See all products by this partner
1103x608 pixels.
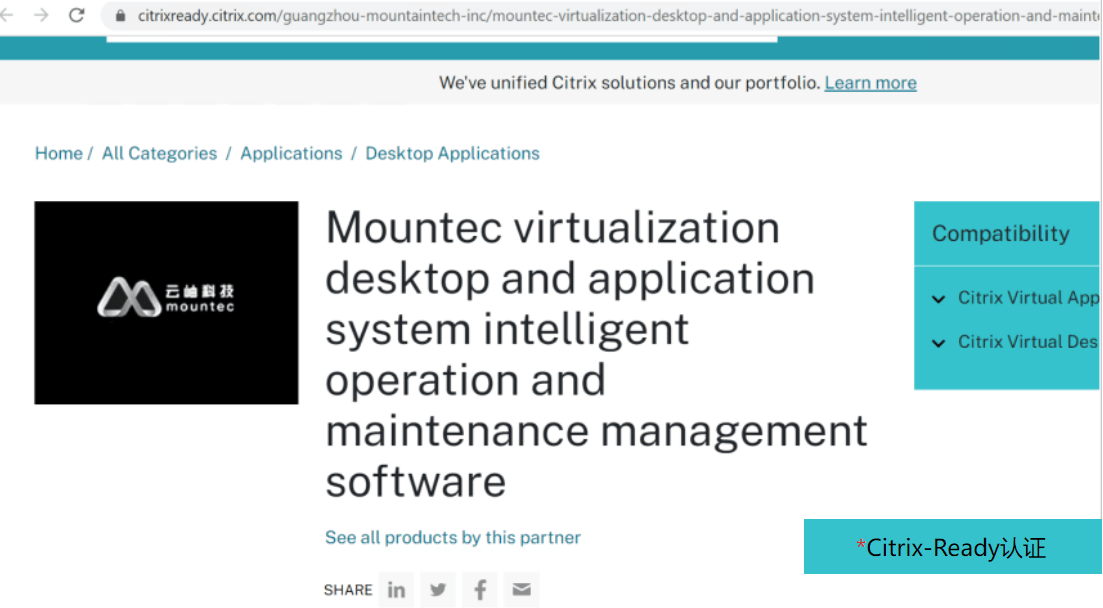(x=452, y=538)
